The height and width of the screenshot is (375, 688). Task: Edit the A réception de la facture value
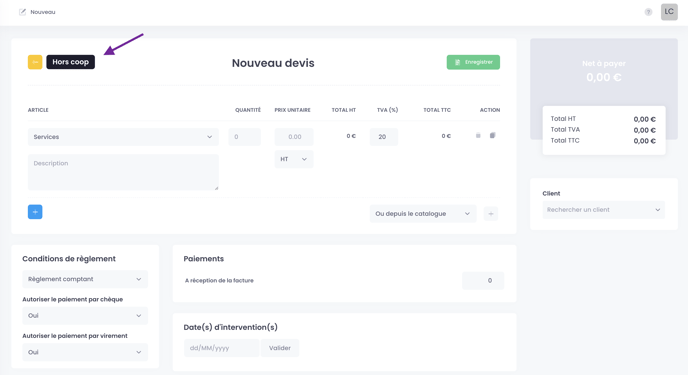point(483,281)
